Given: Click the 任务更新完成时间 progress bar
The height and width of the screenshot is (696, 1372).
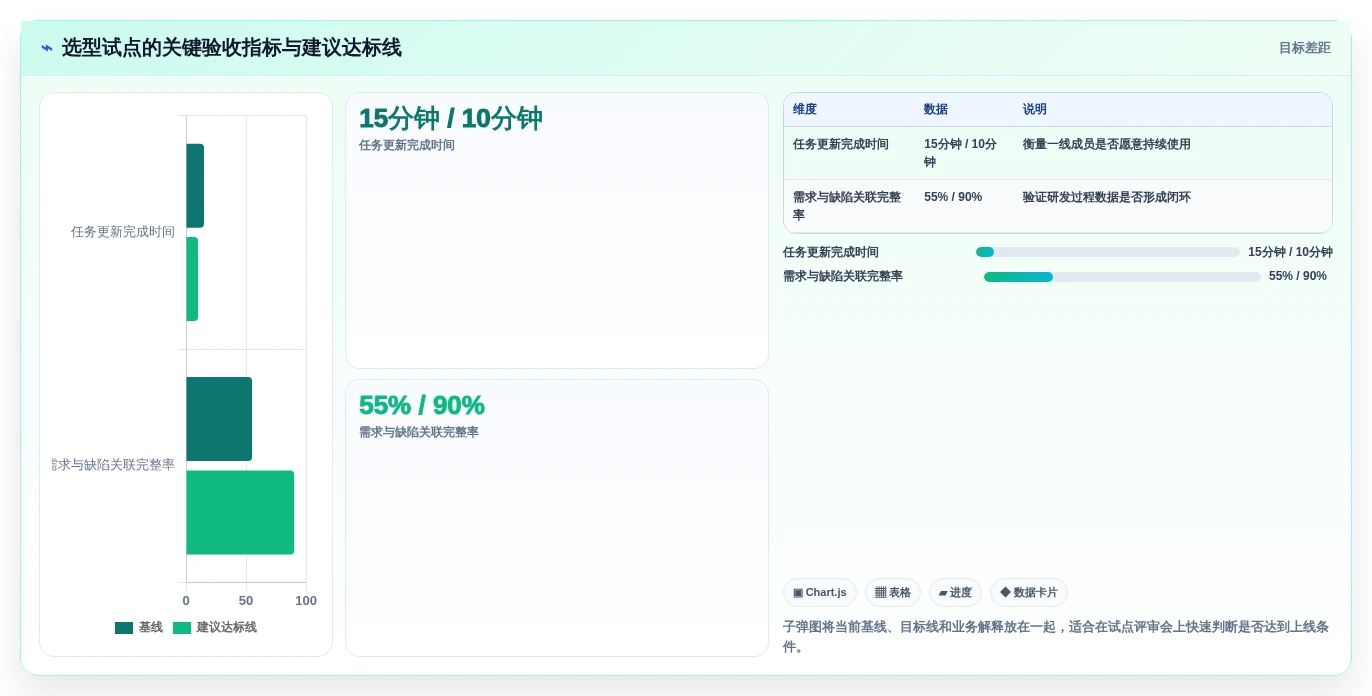Looking at the screenshot, I should click(x=1108, y=252).
